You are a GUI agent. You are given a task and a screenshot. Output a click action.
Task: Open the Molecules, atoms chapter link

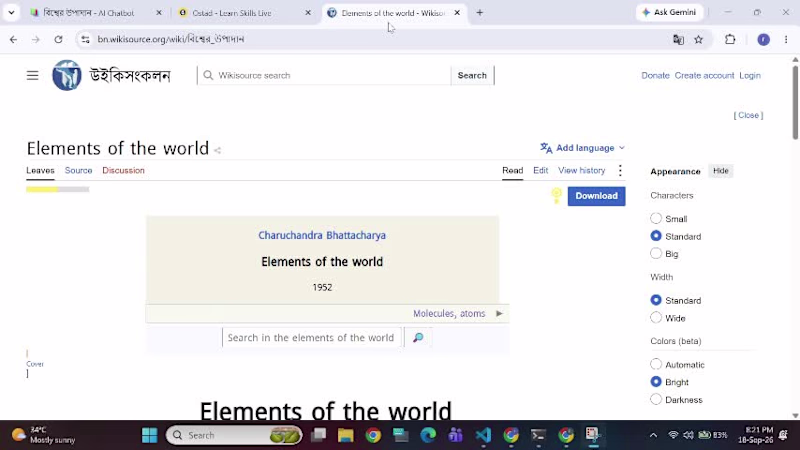[x=449, y=313]
